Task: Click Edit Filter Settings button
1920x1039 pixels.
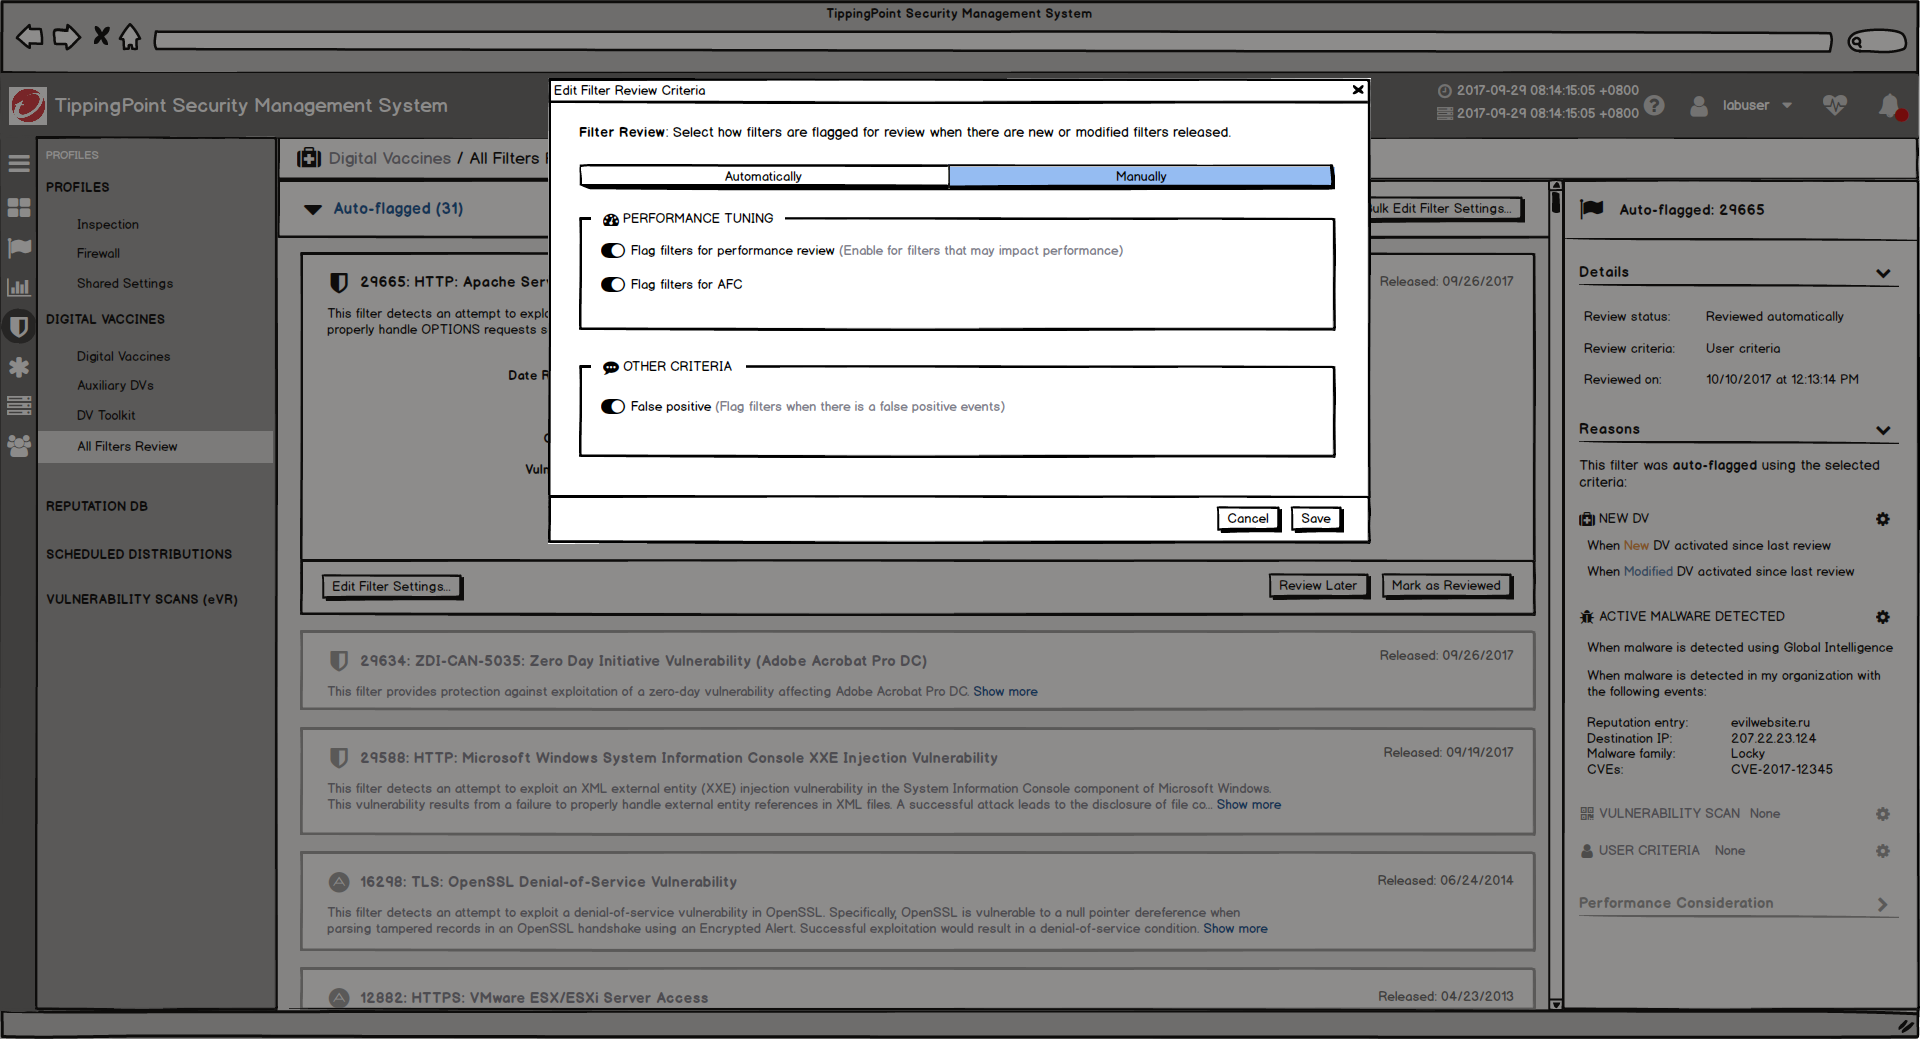Action: 392,587
